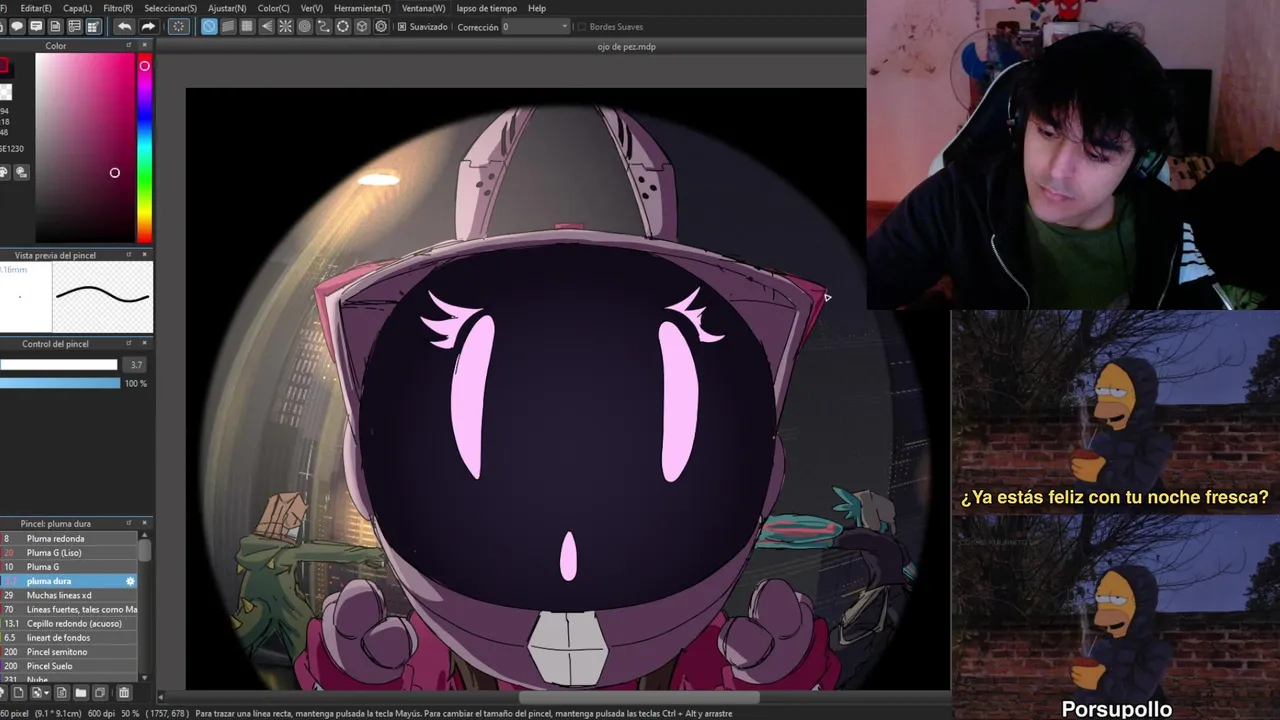Enable radial snap
The image size is (1280, 720).
(285, 27)
